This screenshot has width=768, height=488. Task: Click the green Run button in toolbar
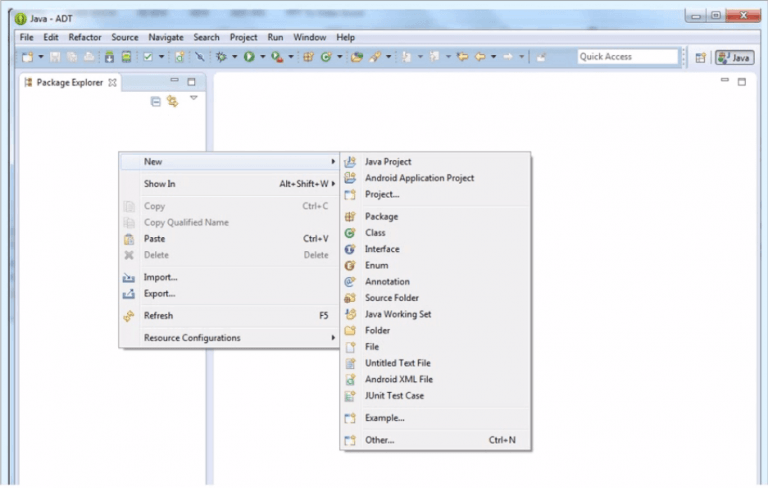coord(248,57)
